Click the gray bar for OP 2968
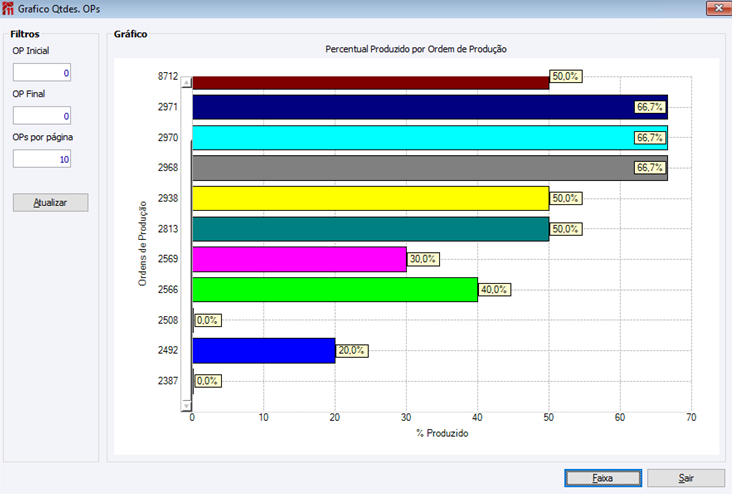Viewport: 732px width, 494px height. coord(430,168)
